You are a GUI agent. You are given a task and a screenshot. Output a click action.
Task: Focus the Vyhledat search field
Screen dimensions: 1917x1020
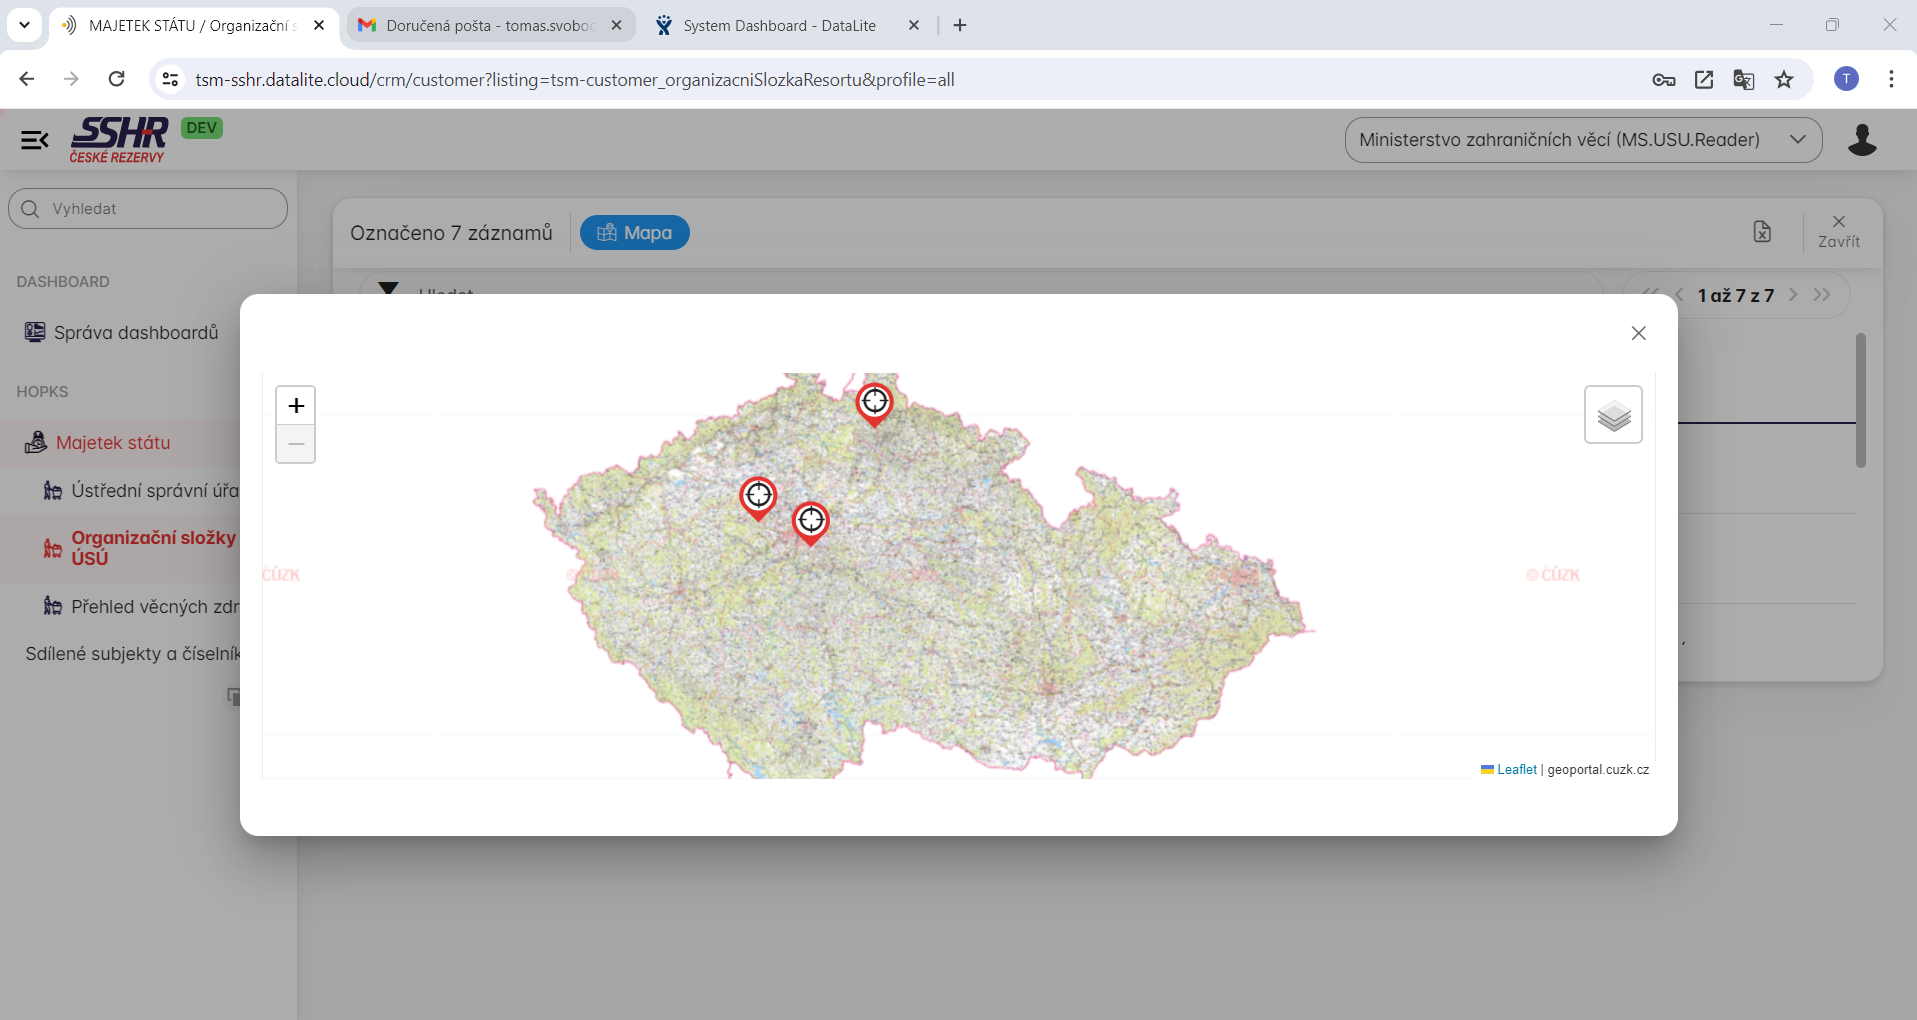[148, 209]
